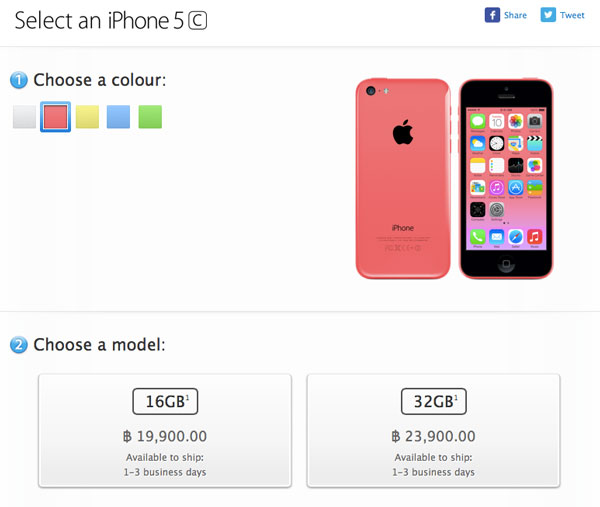600x507 pixels.
Task: Click the Apple logo on the phone back
Action: pyautogui.click(x=402, y=131)
